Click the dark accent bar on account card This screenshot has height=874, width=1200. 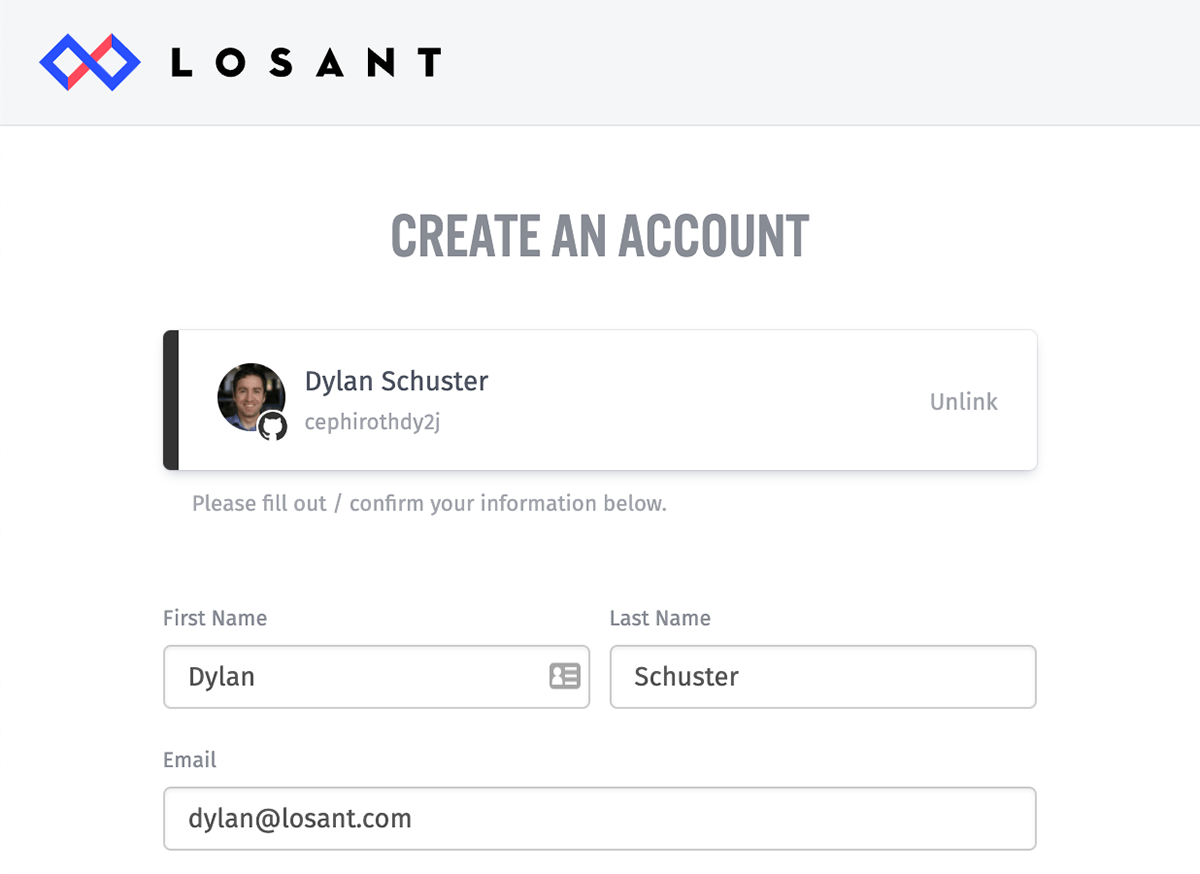(x=171, y=400)
